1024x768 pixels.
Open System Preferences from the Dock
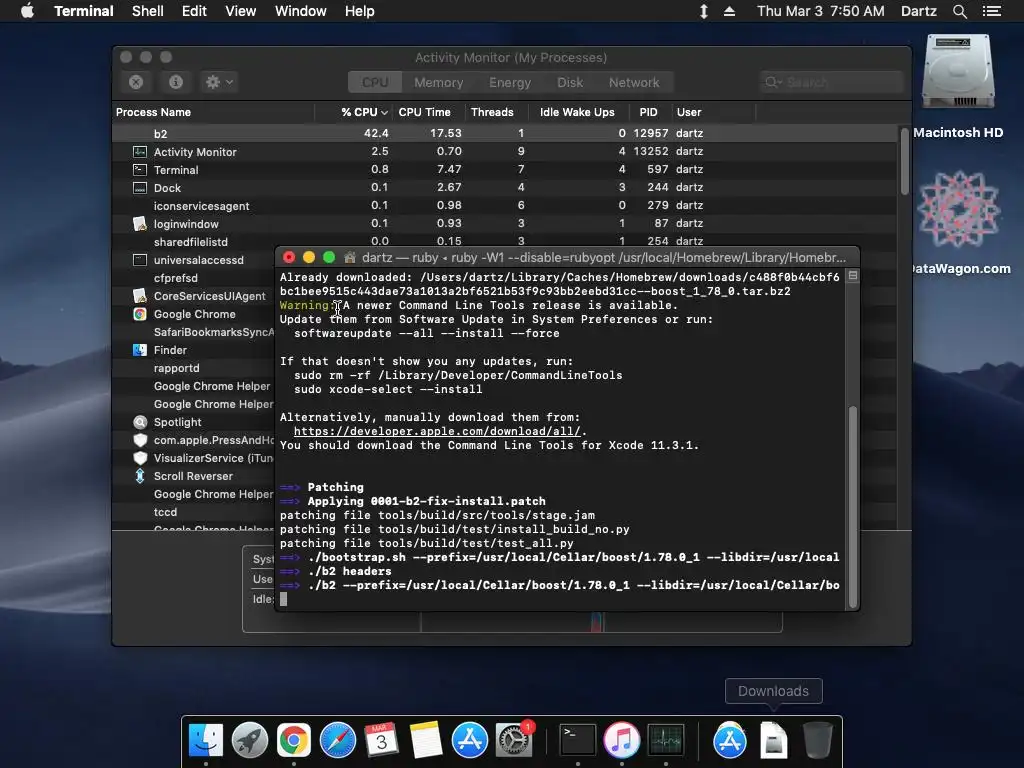pos(514,741)
